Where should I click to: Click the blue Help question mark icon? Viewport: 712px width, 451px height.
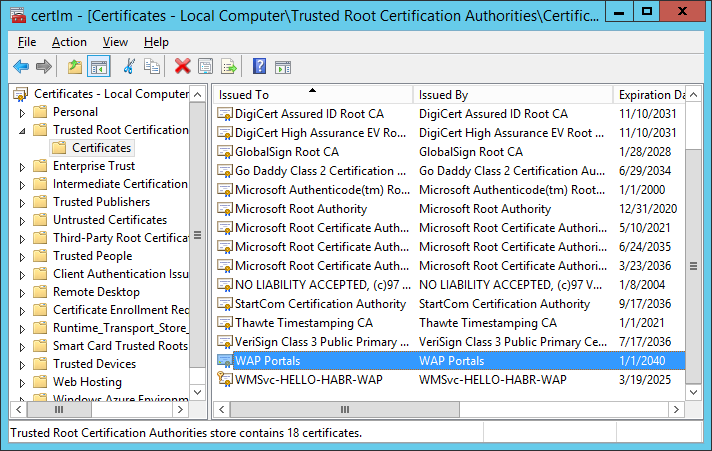259,67
